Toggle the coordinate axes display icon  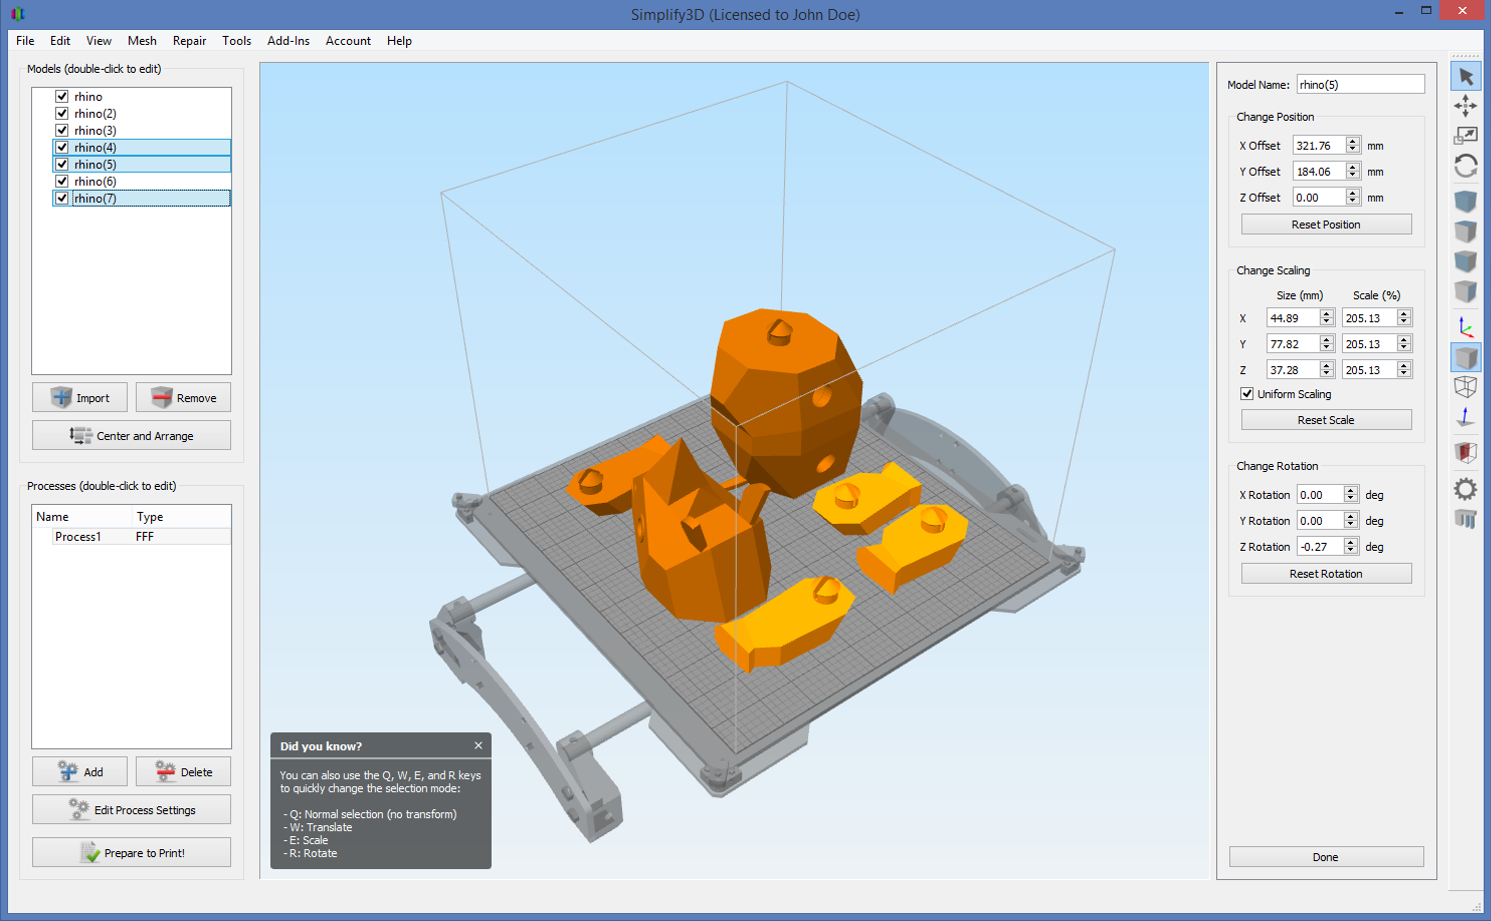[x=1466, y=327]
